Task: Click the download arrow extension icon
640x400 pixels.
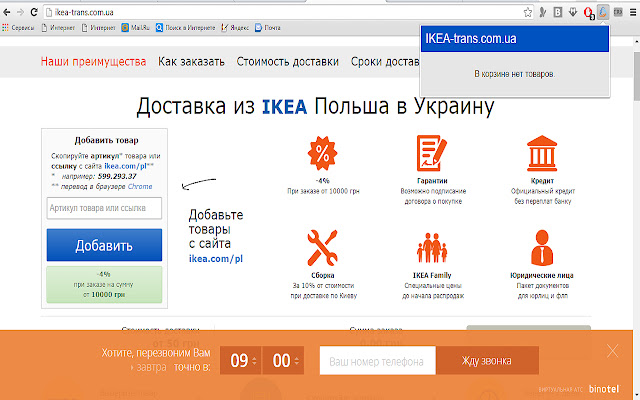Action: click(573, 13)
